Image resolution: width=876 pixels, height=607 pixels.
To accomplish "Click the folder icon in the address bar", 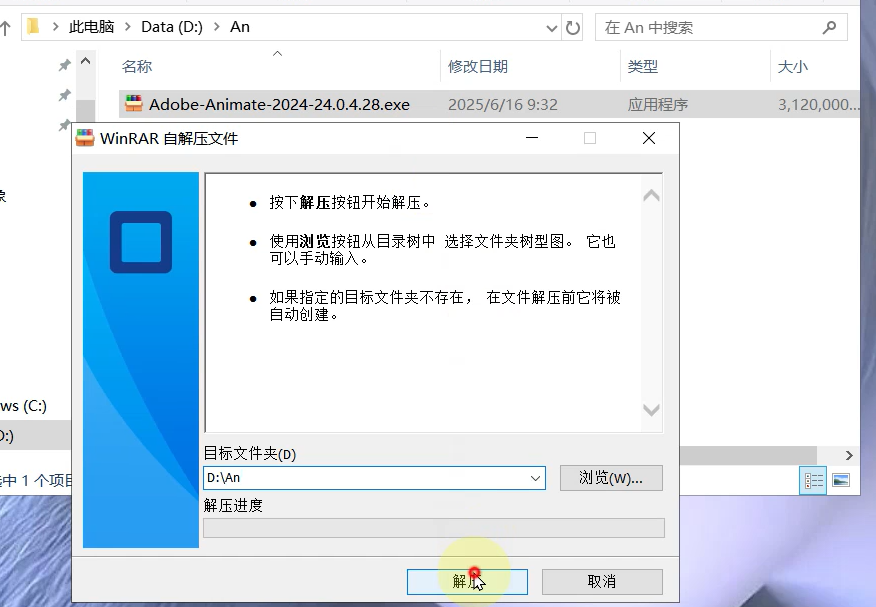I will [34, 26].
